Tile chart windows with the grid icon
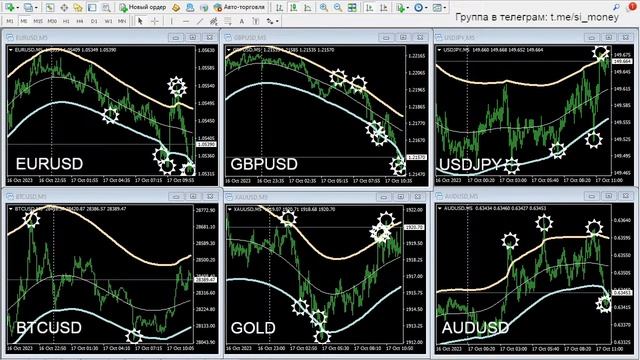The width and height of the screenshot is (640, 360). [x=352, y=7]
